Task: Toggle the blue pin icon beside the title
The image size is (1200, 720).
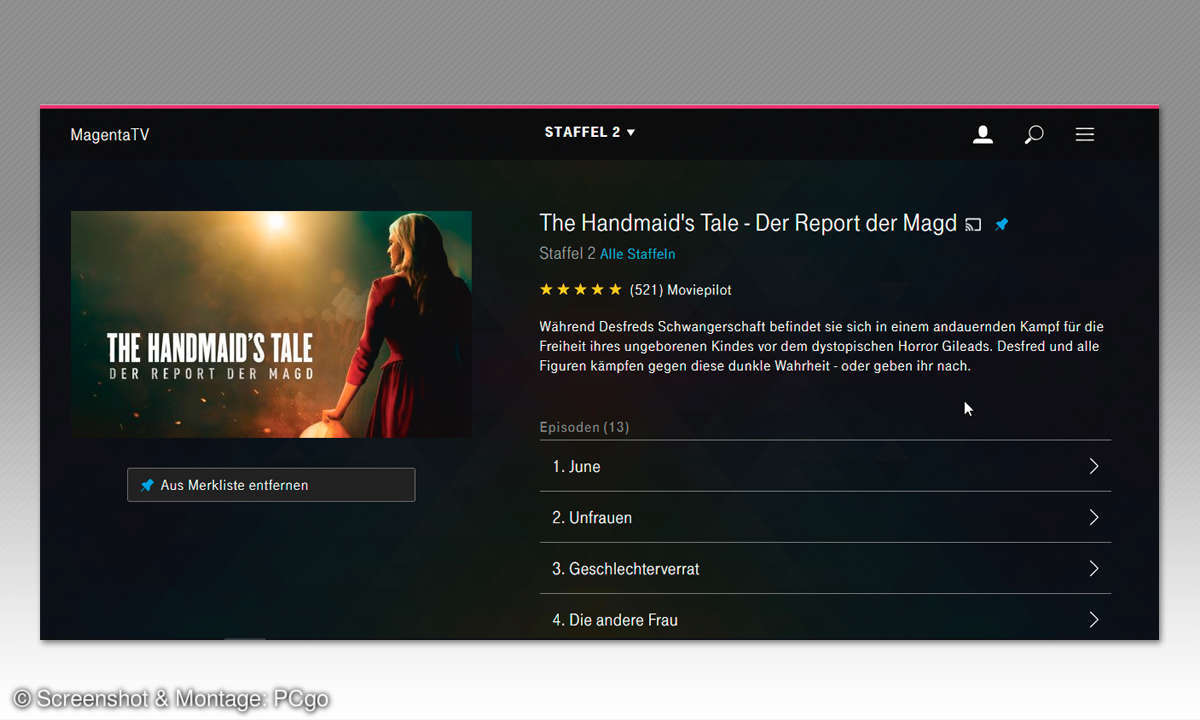Action: (x=1001, y=225)
